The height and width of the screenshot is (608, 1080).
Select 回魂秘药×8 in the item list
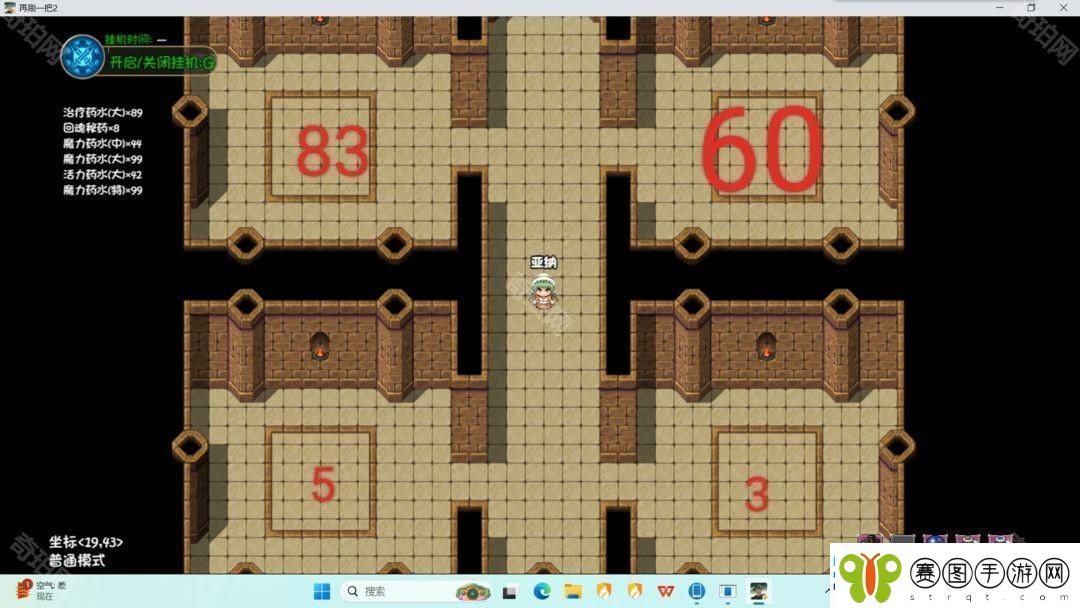[x=91, y=128]
